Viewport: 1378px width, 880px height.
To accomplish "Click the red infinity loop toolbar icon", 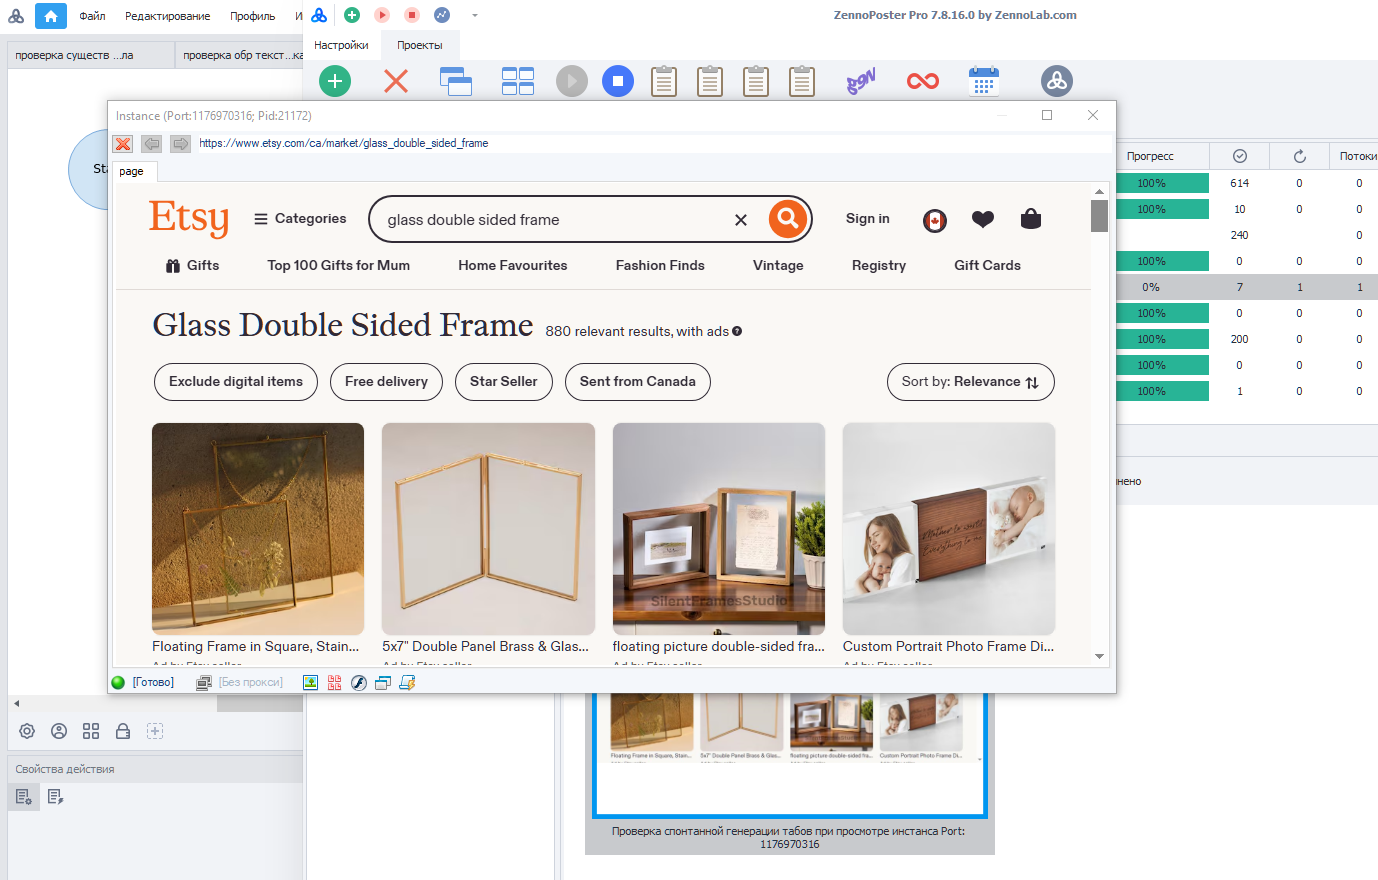I will pyautogui.click(x=923, y=81).
